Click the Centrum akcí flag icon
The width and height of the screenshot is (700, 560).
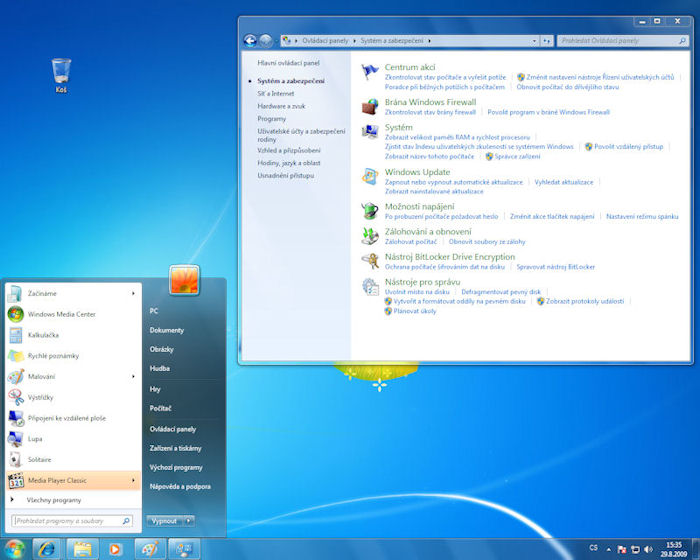370,71
